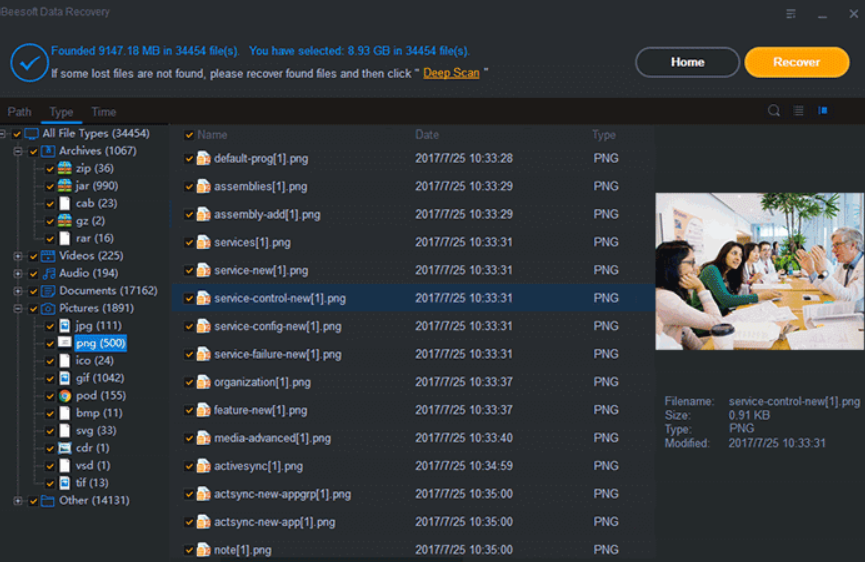
Task: Switch to list view icon
Action: tap(798, 110)
